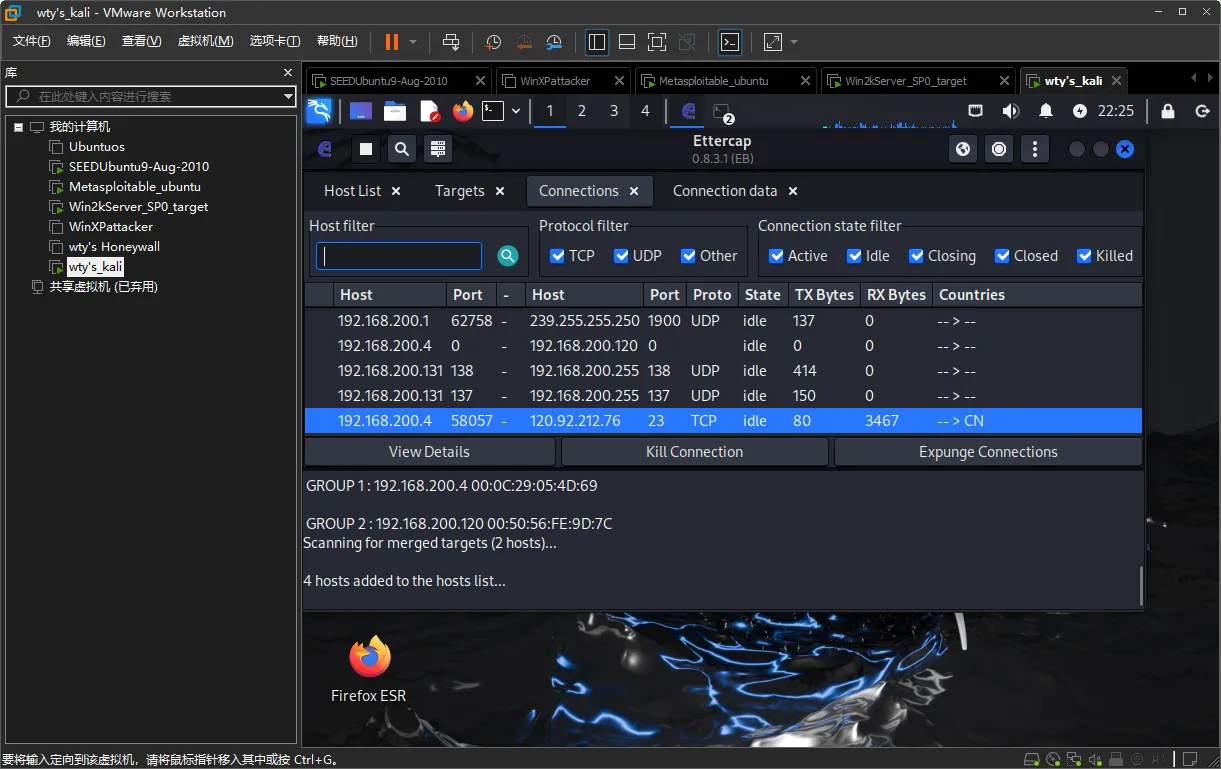Viewport: 1221px width, 769px height.
Task: Open the Ettercap MITM globe menu
Action: (x=963, y=149)
